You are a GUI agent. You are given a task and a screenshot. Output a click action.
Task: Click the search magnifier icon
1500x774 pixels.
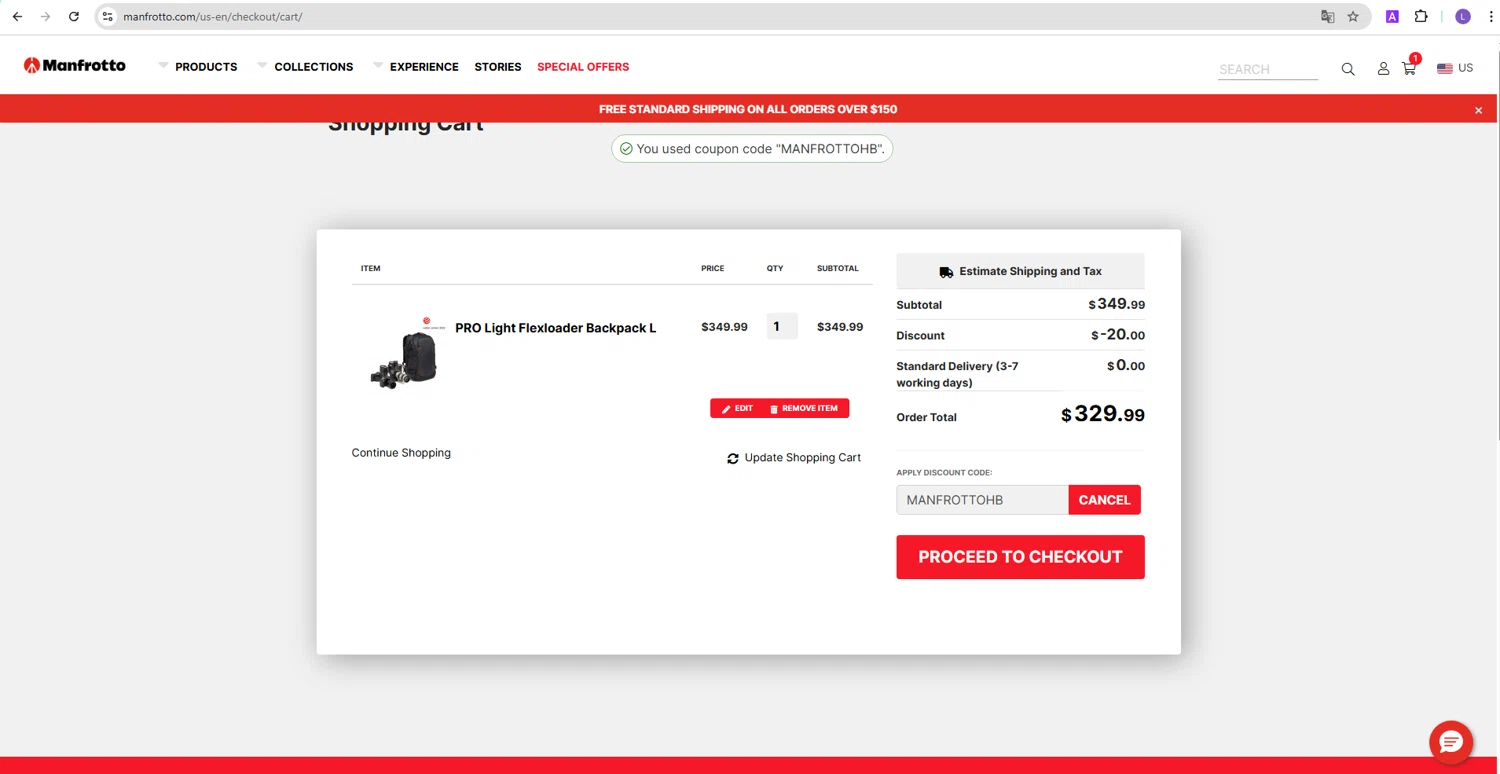1348,69
